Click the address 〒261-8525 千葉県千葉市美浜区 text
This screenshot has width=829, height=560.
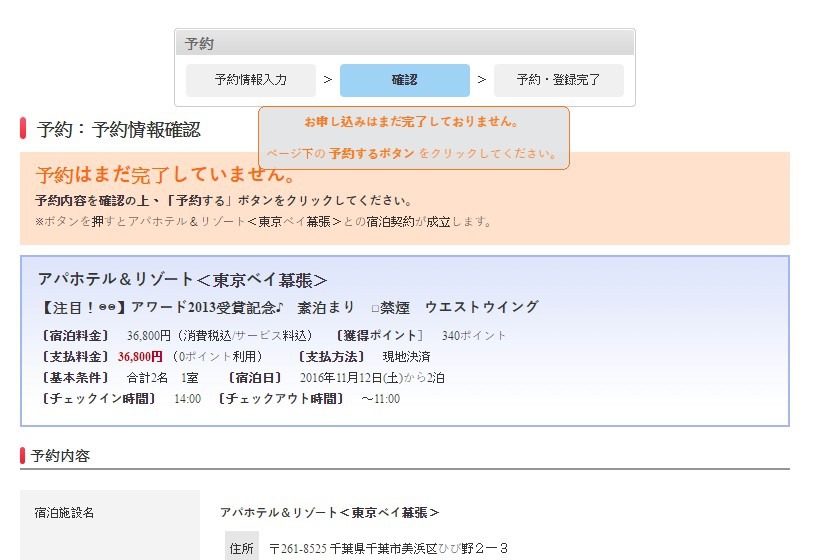(389, 548)
